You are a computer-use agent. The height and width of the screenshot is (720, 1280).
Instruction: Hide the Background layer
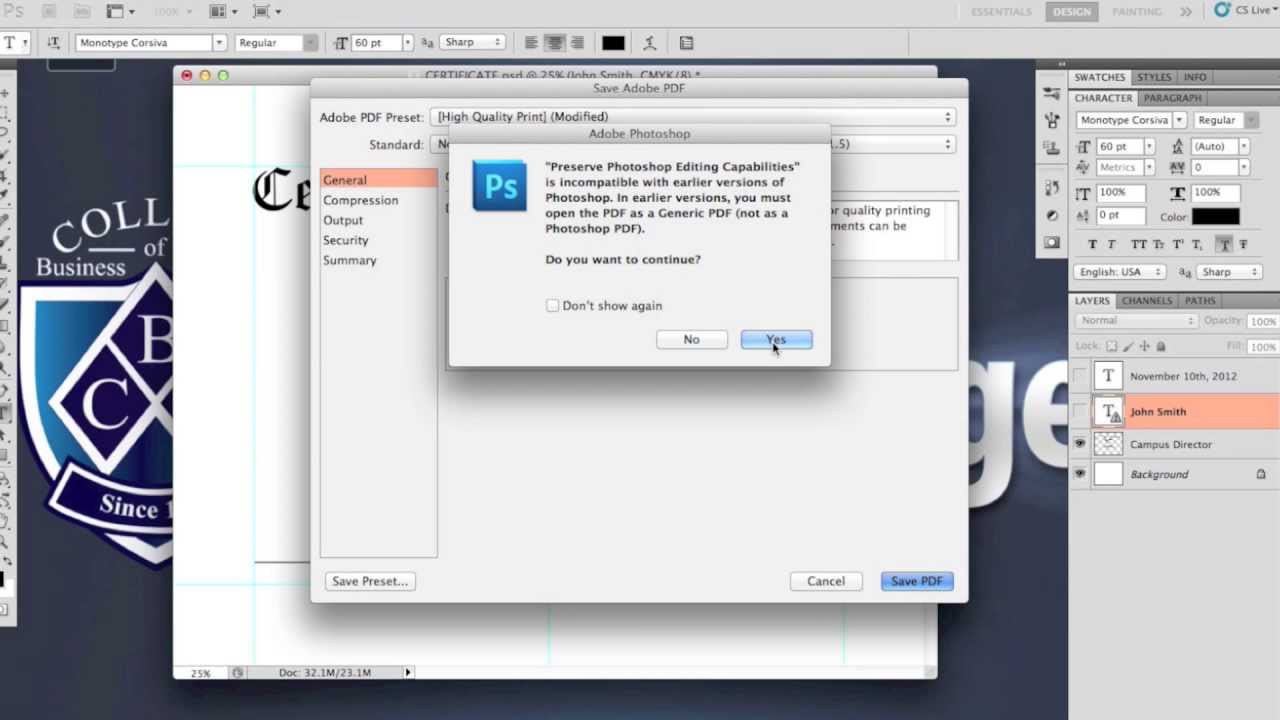point(1080,474)
